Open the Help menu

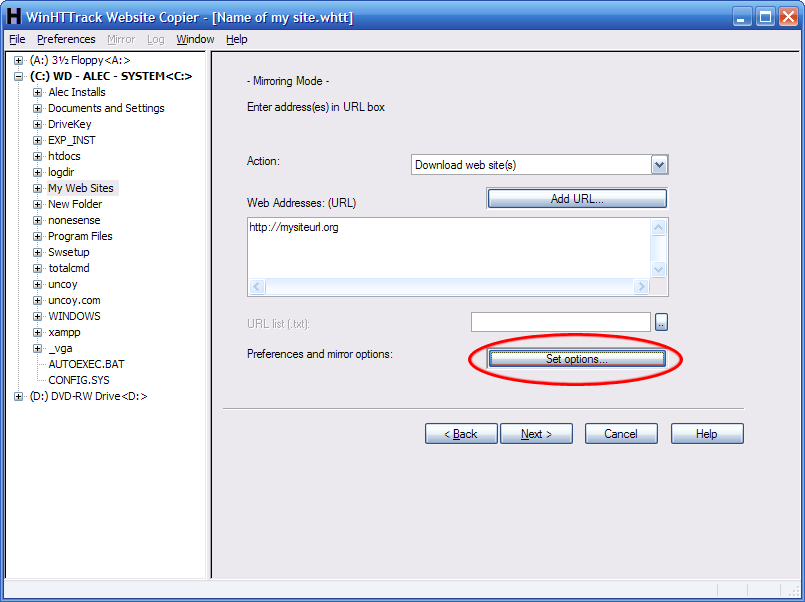[237, 39]
